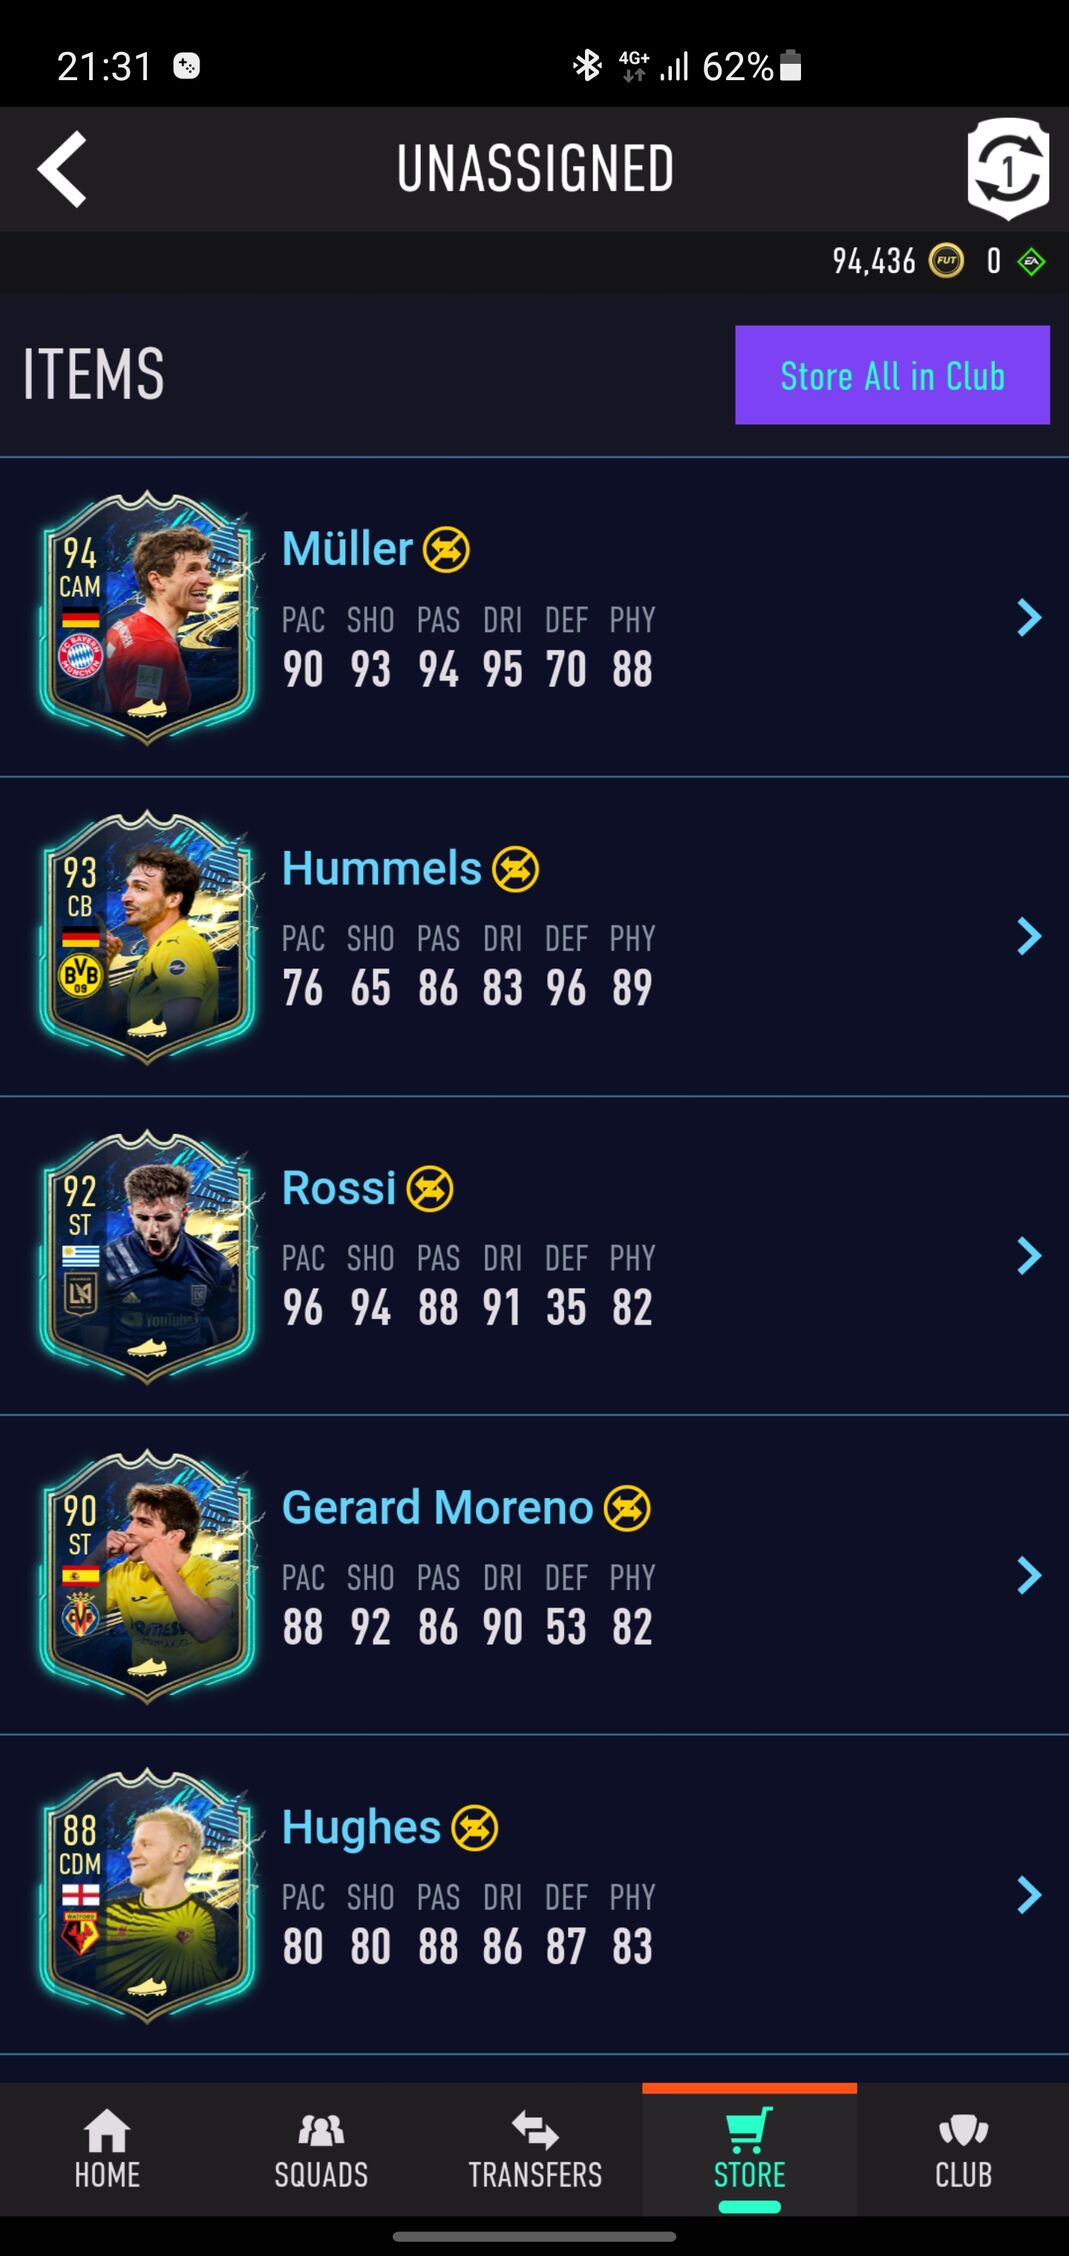Tap the back arrow icon
The image size is (1069, 2256).
pyautogui.click(x=62, y=169)
